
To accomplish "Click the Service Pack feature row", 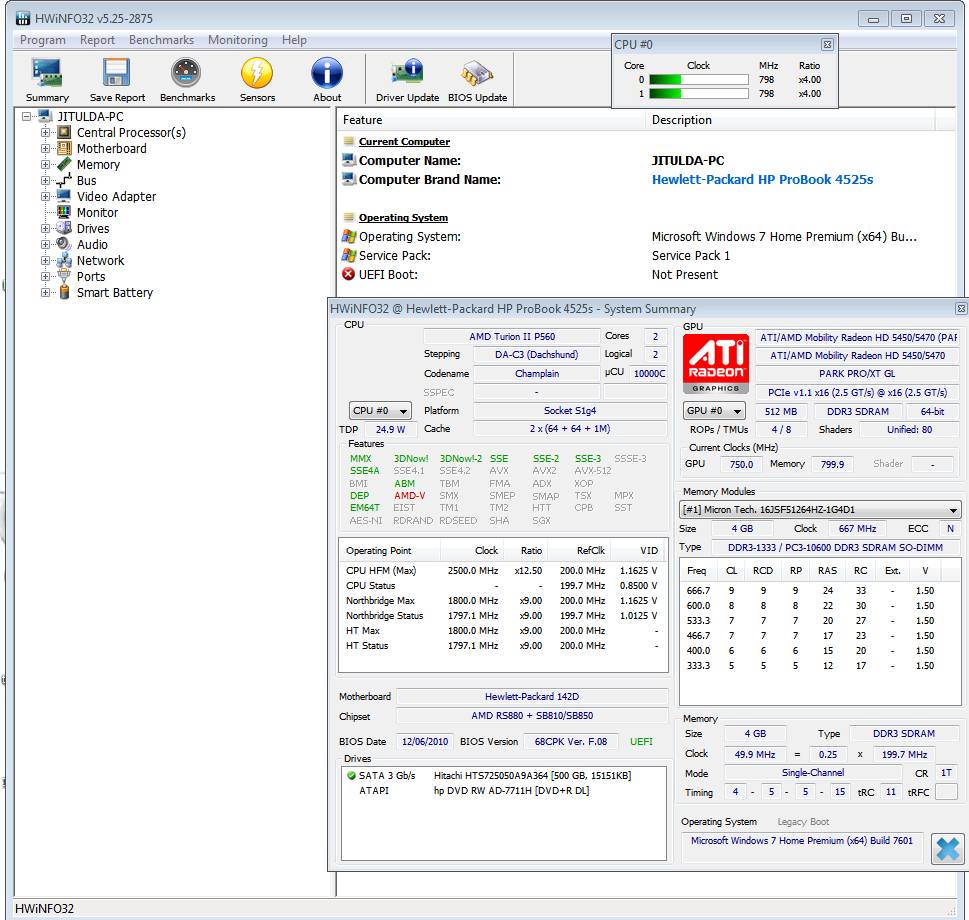I will click(646, 255).
